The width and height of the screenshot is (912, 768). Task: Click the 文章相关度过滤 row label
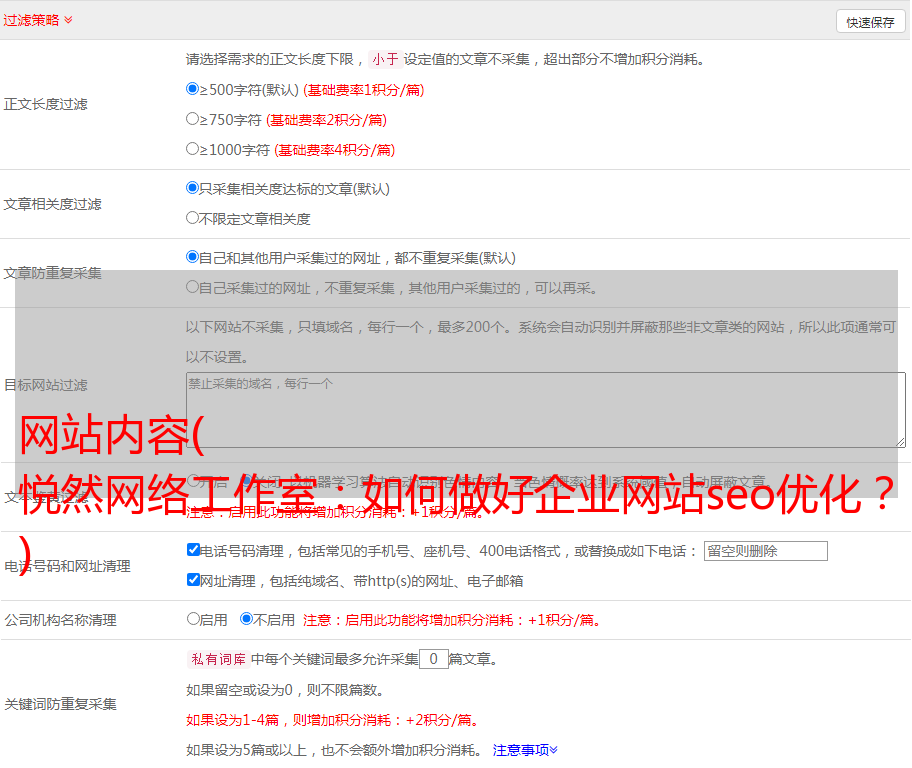[53, 204]
